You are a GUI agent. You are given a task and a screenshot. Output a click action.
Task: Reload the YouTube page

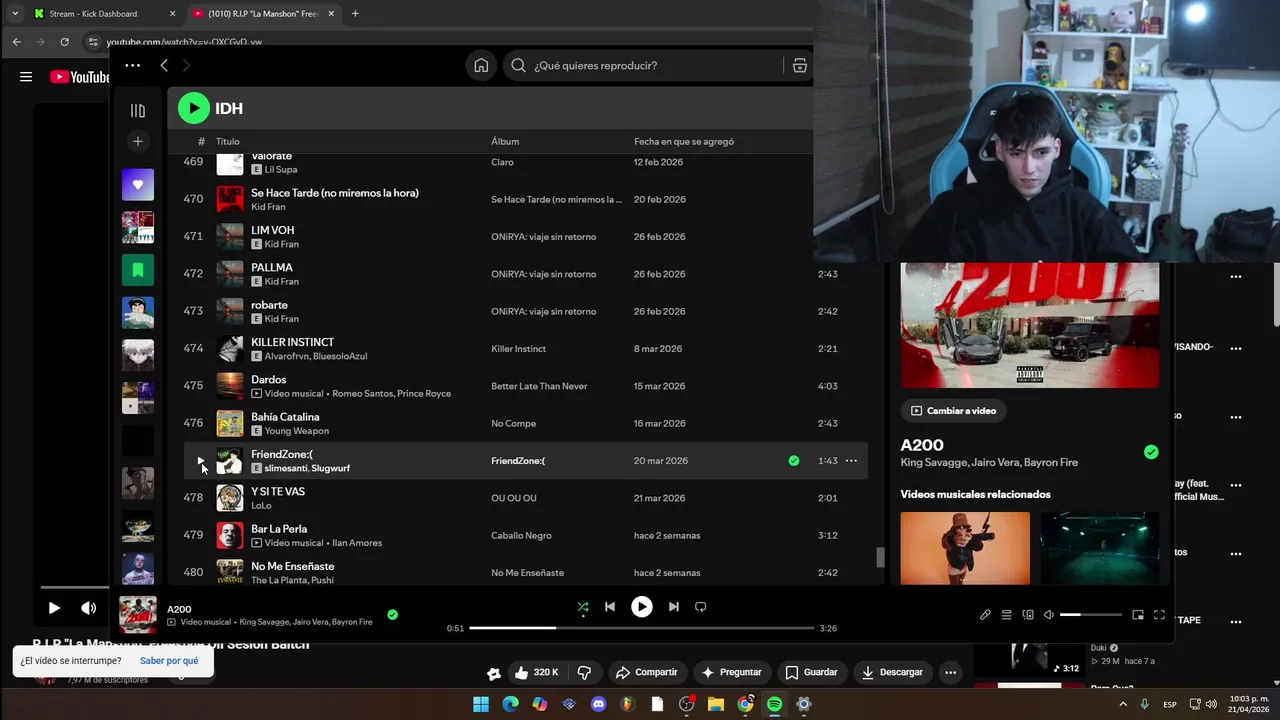(64, 42)
